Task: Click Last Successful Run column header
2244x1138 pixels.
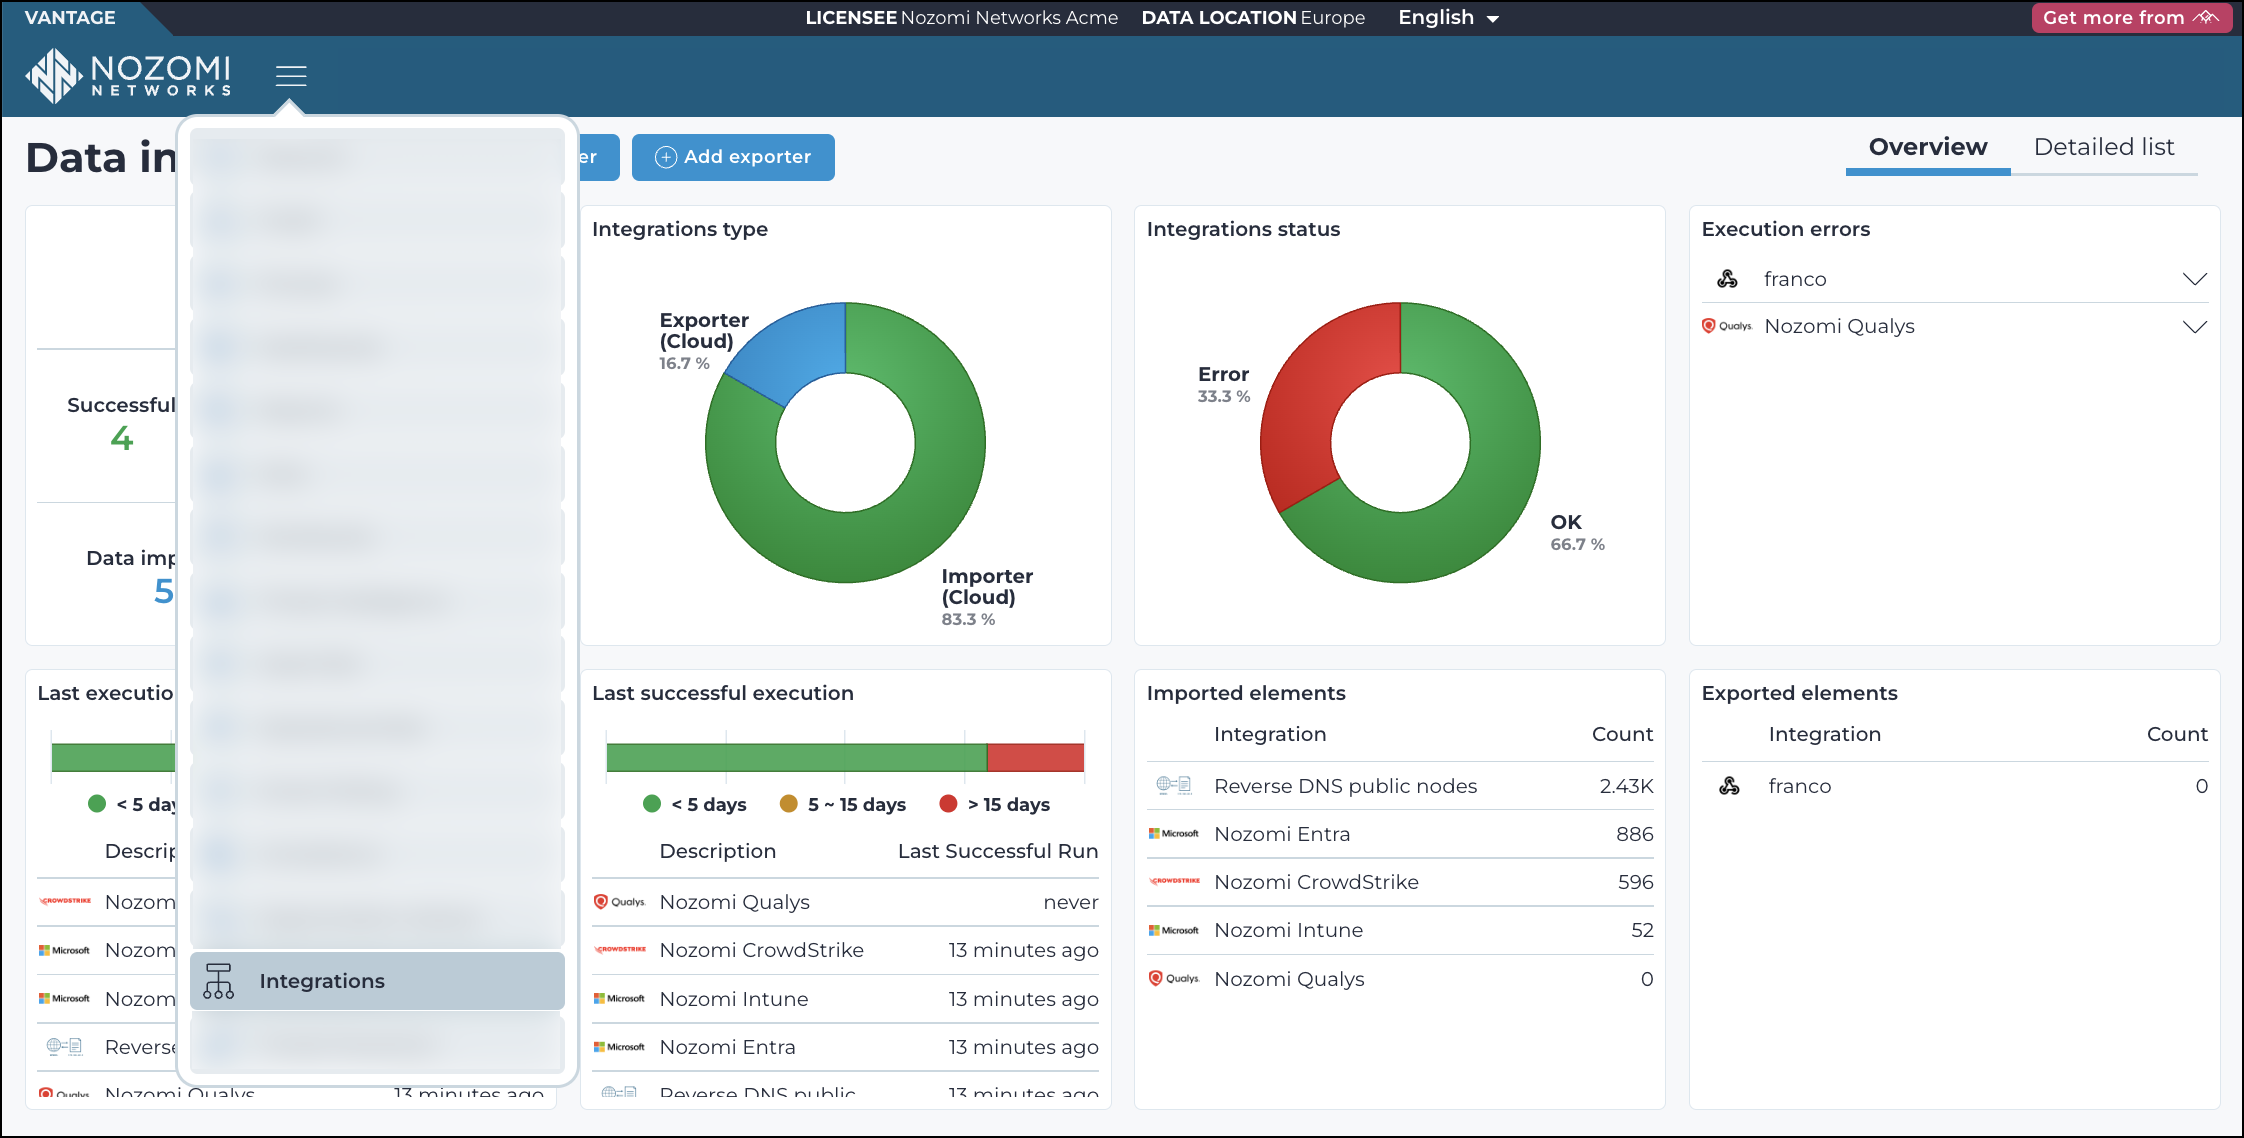Action: pos(998,851)
